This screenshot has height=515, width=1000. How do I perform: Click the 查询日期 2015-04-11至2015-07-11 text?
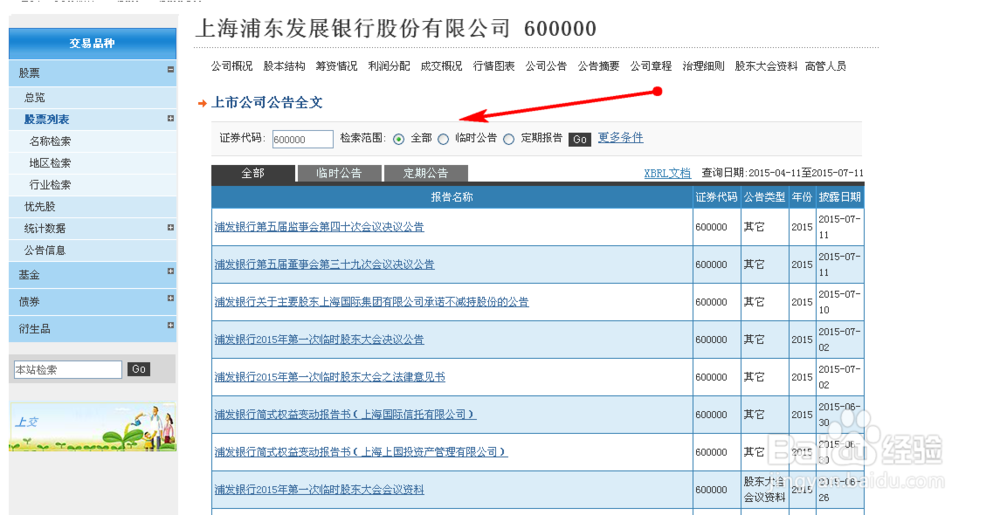click(x=783, y=173)
